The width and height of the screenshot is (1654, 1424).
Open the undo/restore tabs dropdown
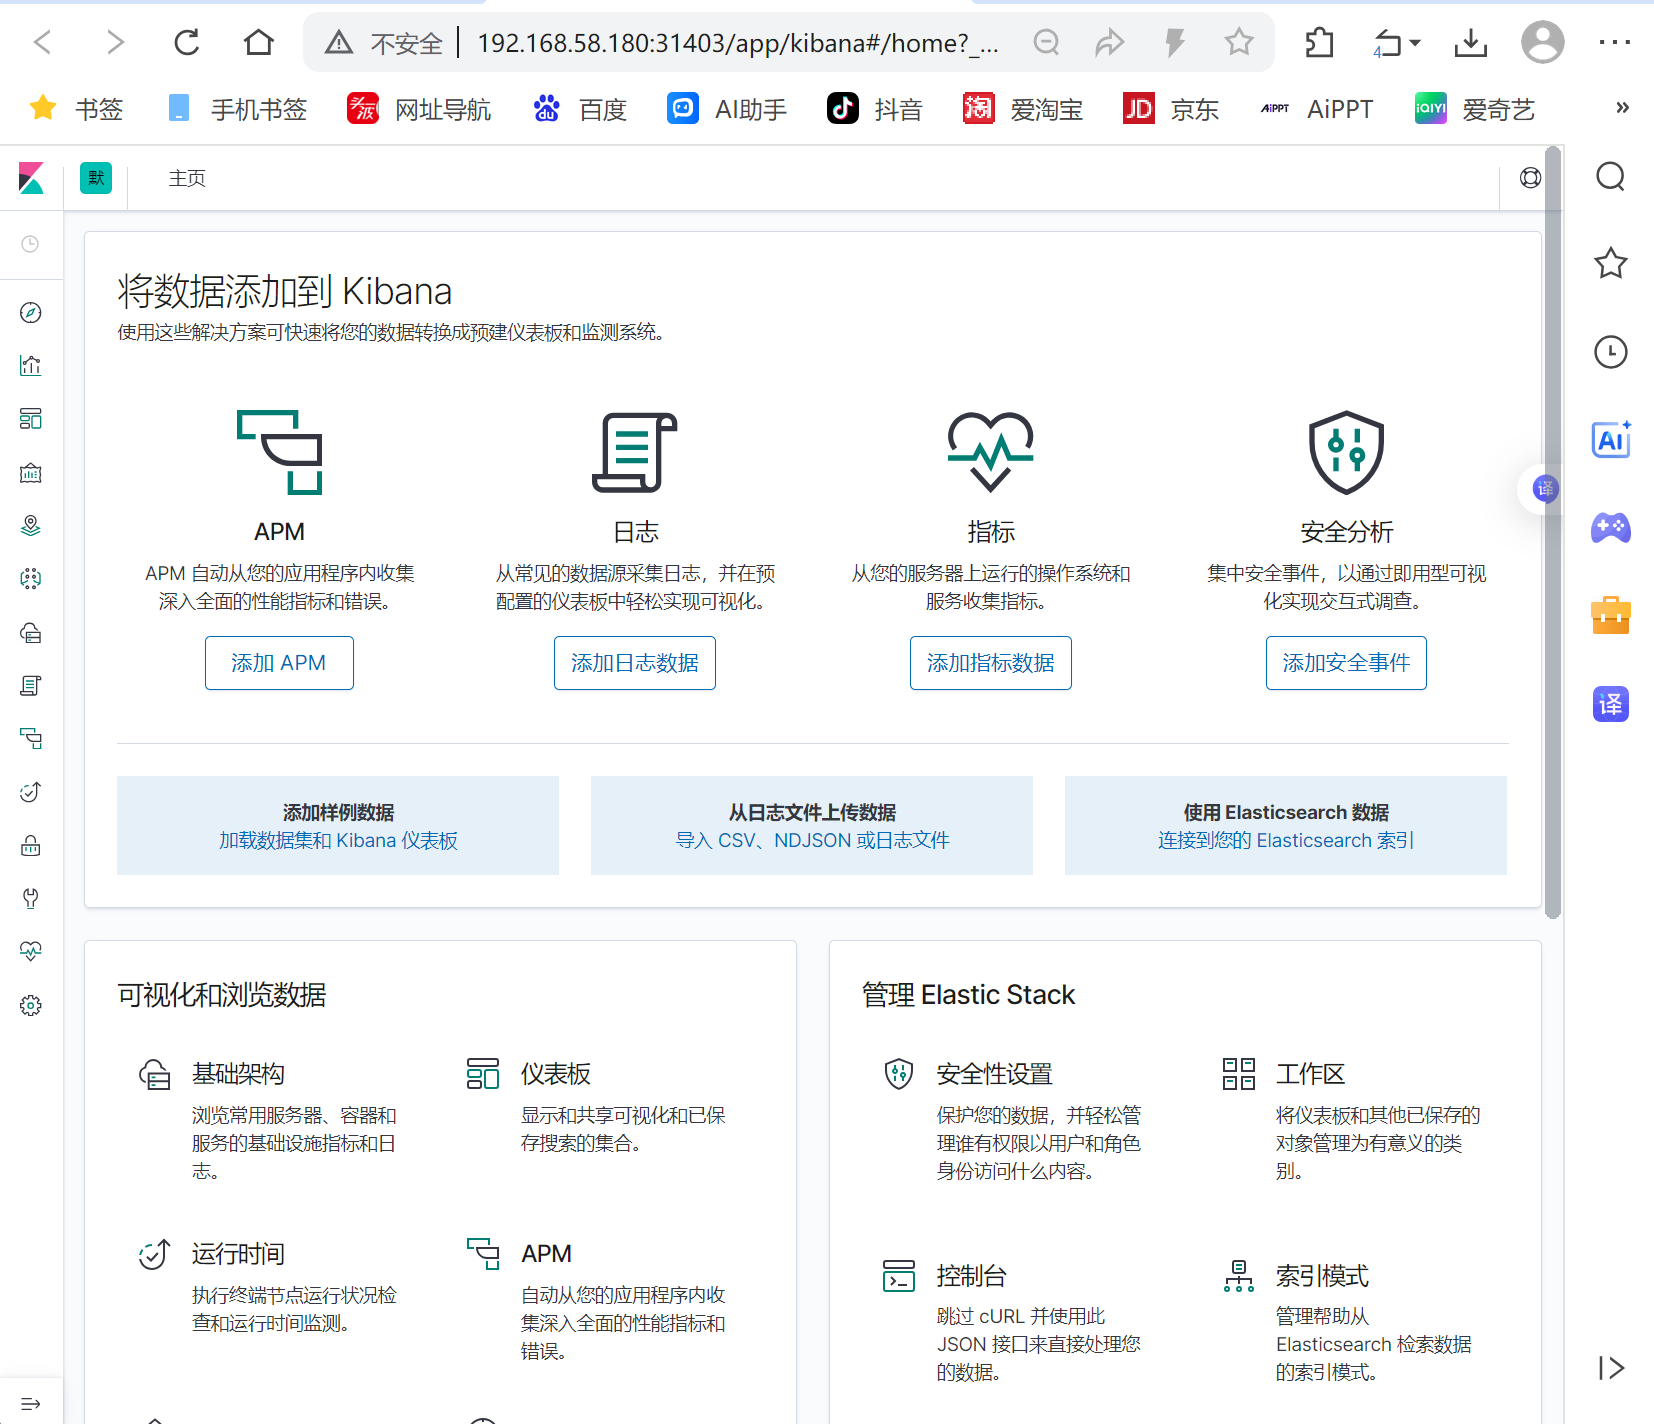pyautogui.click(x=1396, y=43)
